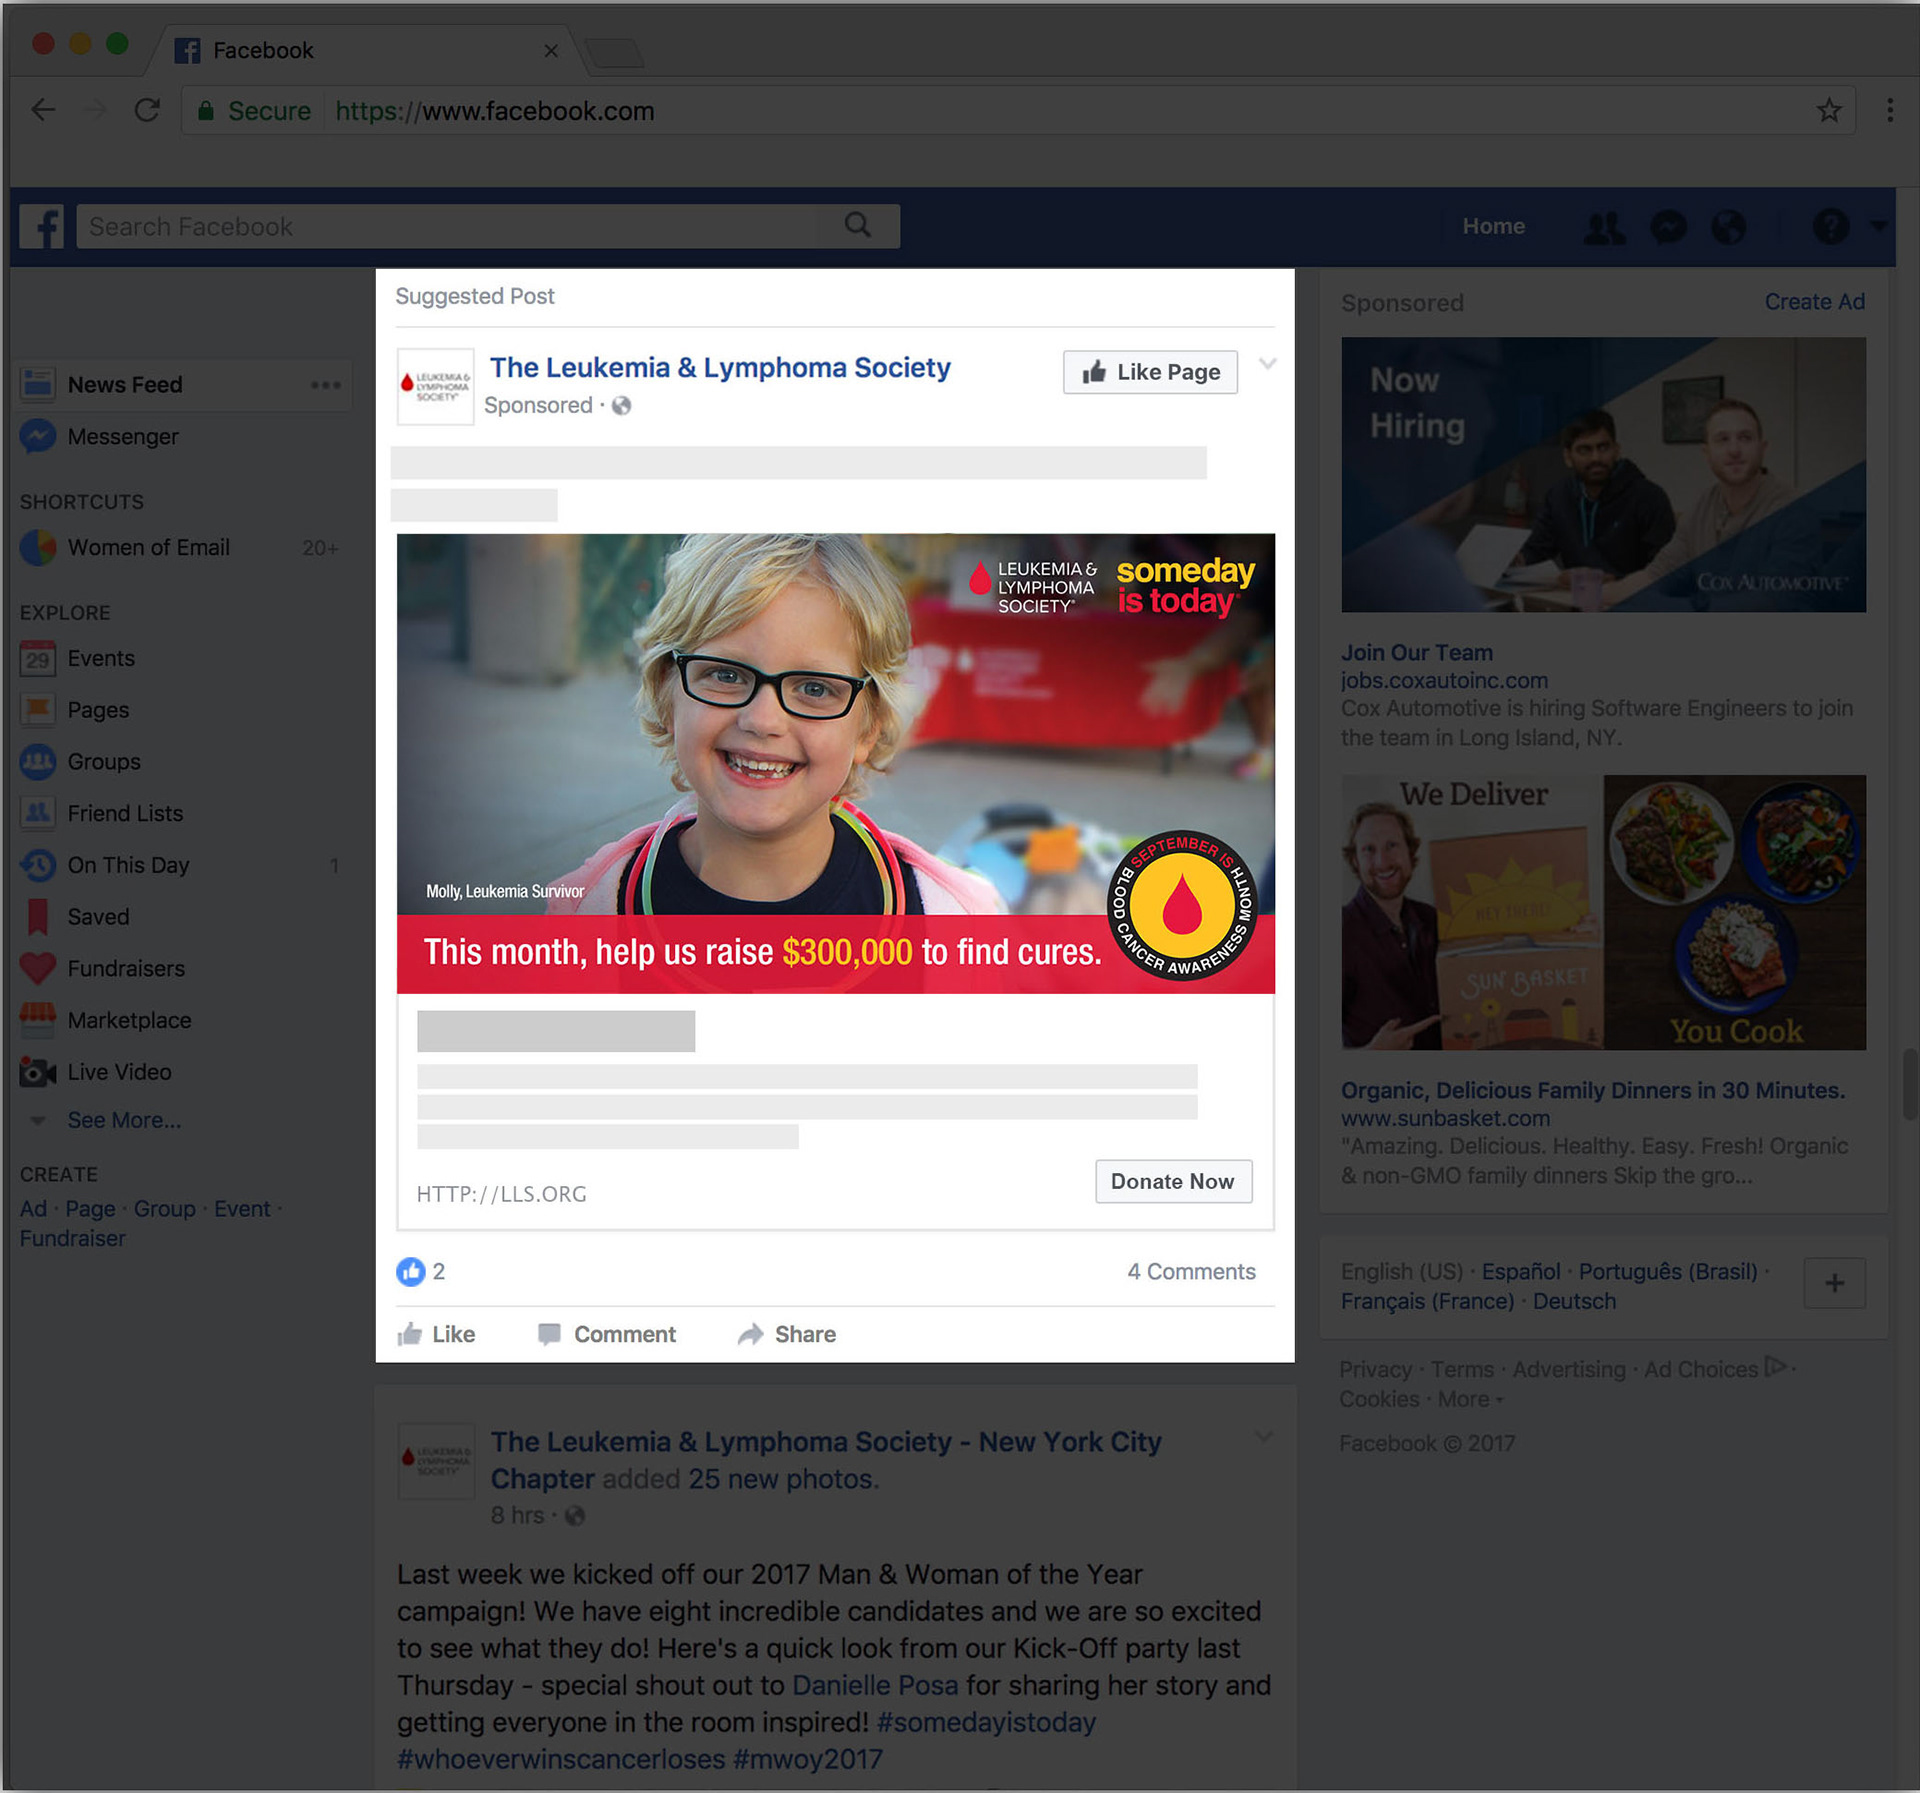Click the page's vertical scrollbar thumb
This screenshot has height=1793, width=1920.
(x=1908, y=1085)
